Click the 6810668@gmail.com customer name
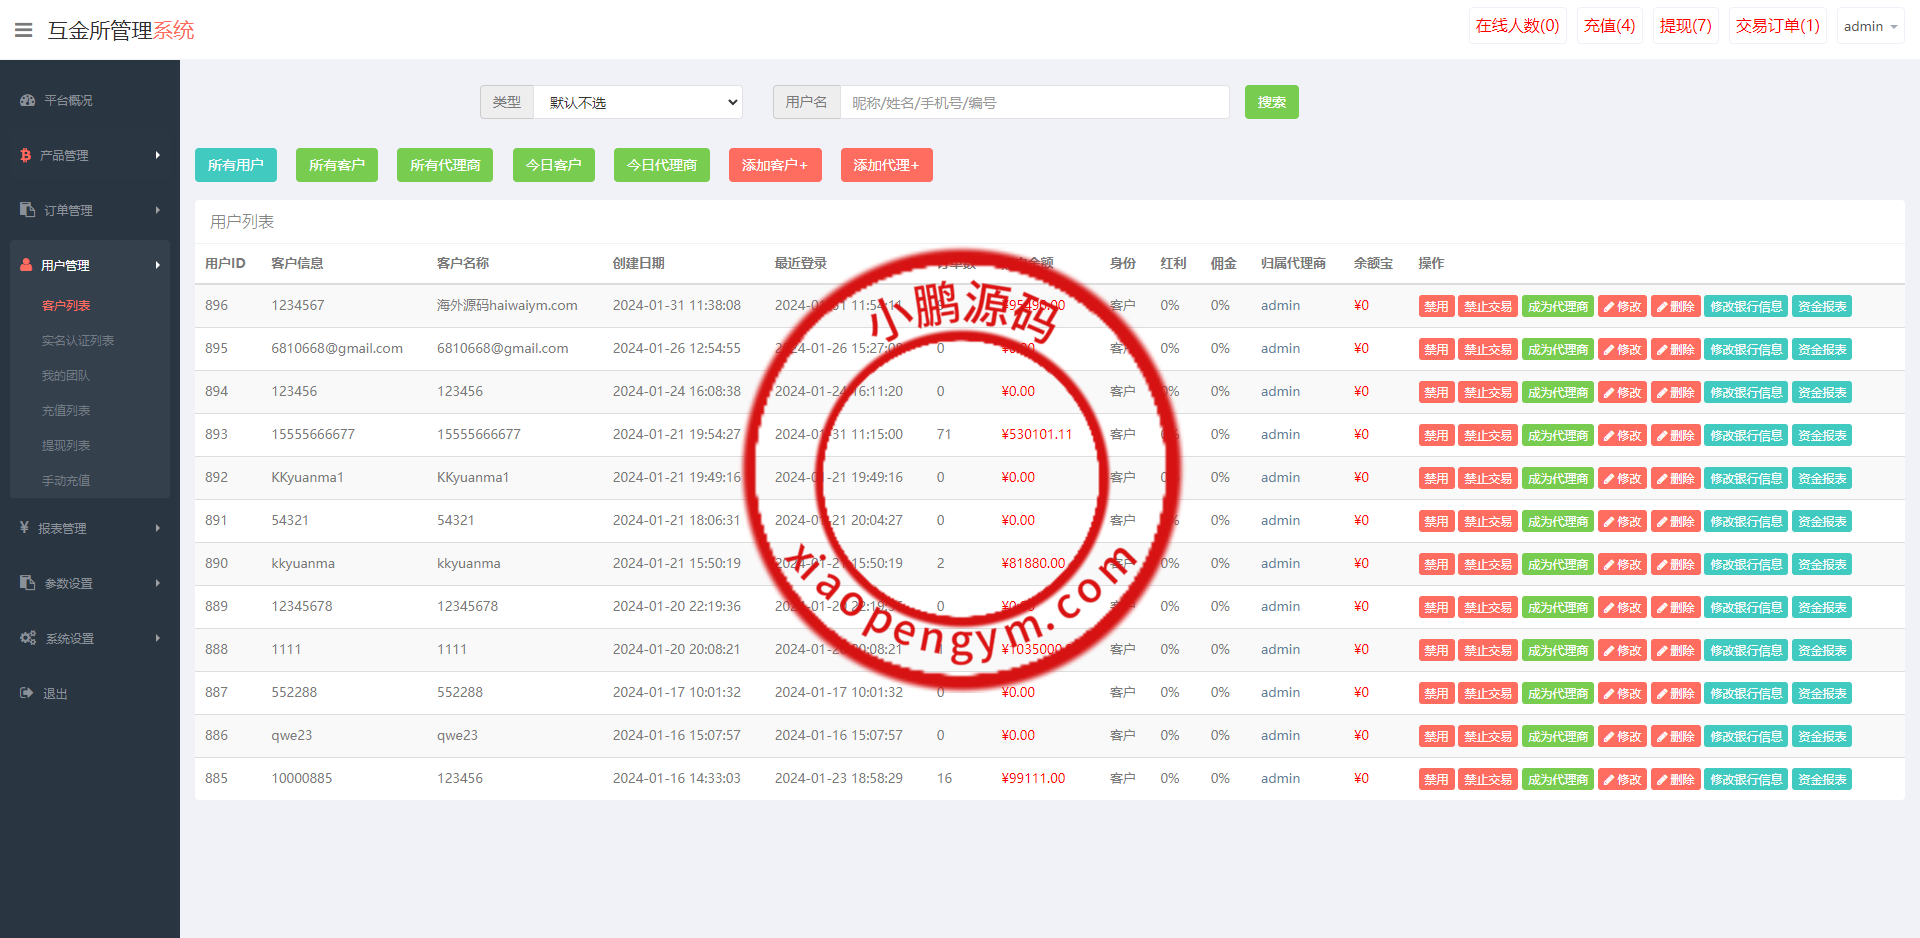 click(x=502, y=348)
